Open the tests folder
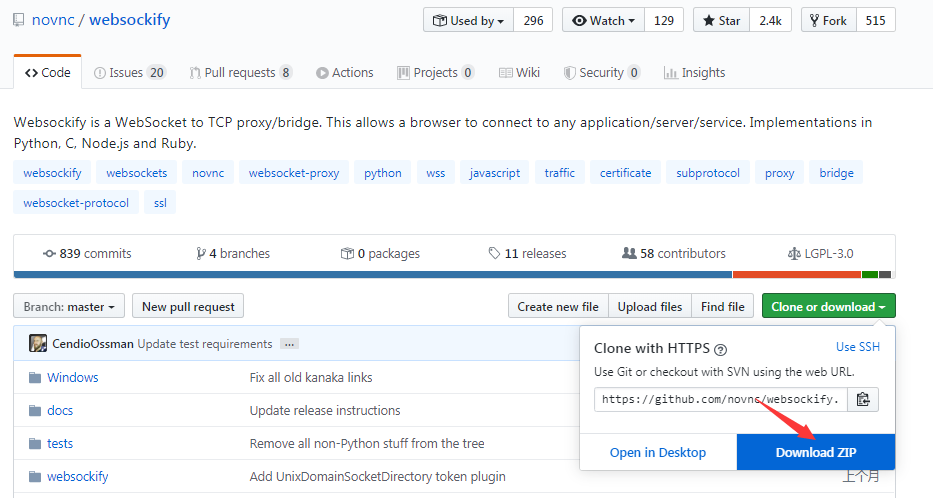This screenshot has height=498, width=933. click(x=60, y=443)
